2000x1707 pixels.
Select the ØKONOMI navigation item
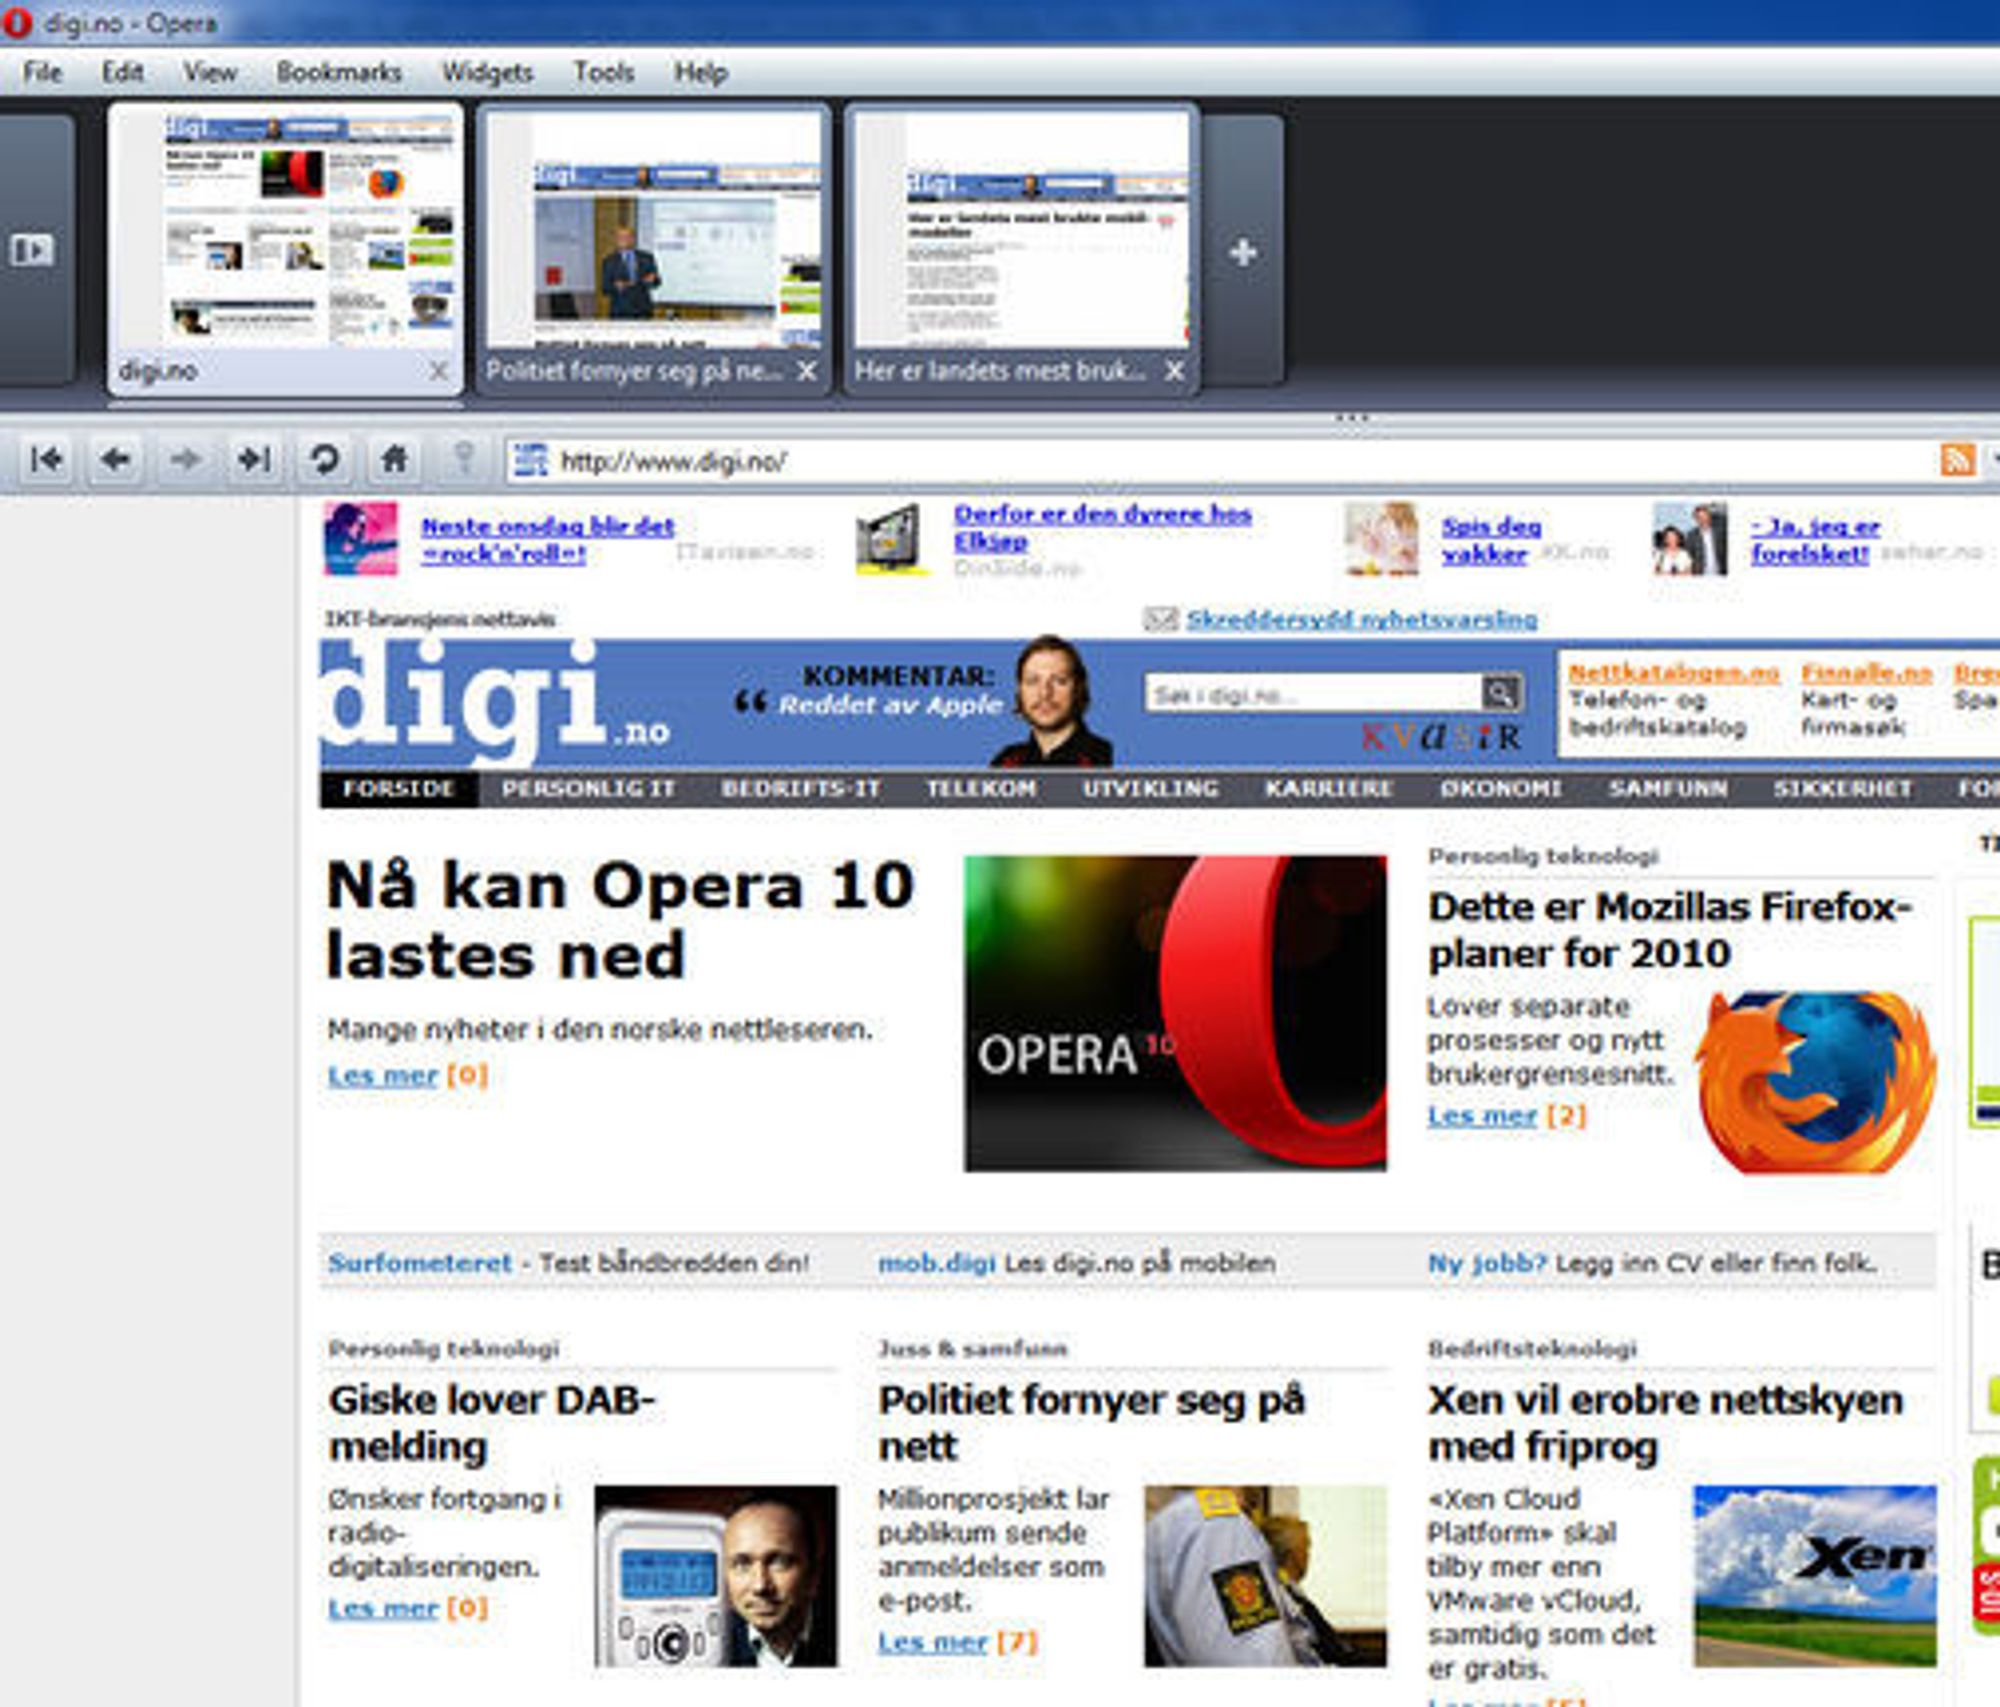click(x=1501, y=788)
